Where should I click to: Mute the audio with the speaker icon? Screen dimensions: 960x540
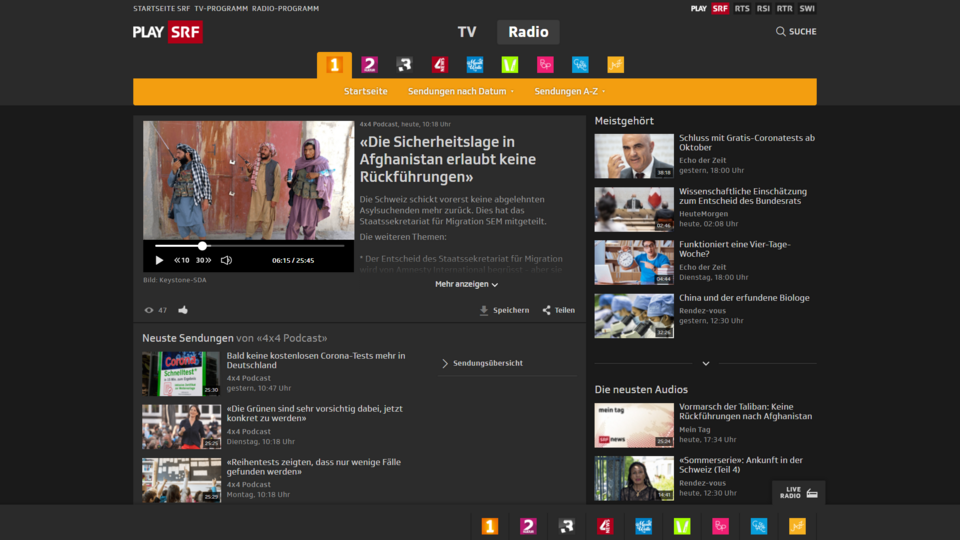[x=226, y=260]
